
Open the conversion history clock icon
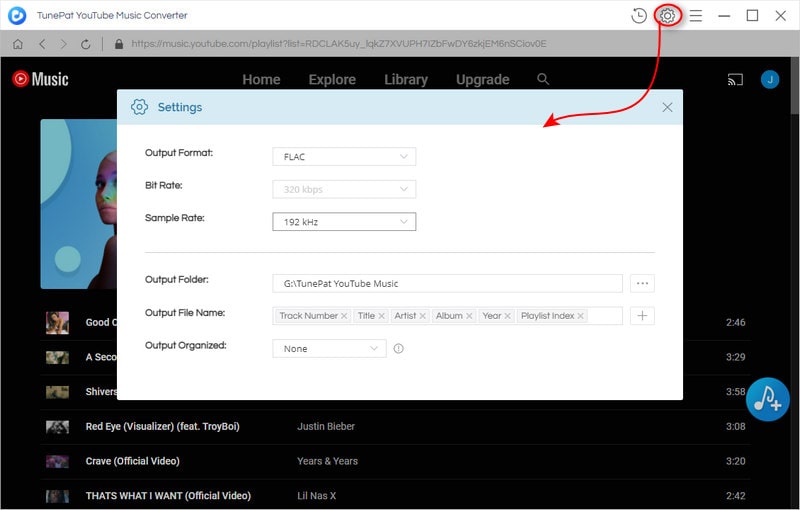pos(639,16)
